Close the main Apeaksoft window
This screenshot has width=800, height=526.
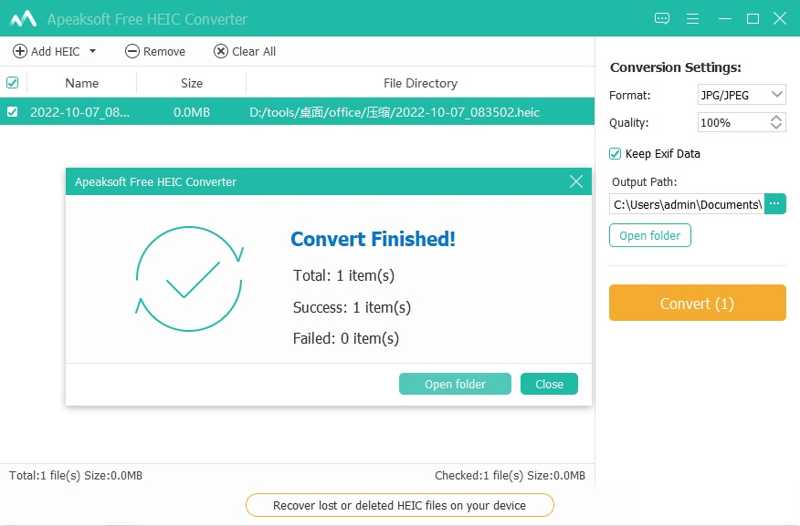click(x=780, y=18)
